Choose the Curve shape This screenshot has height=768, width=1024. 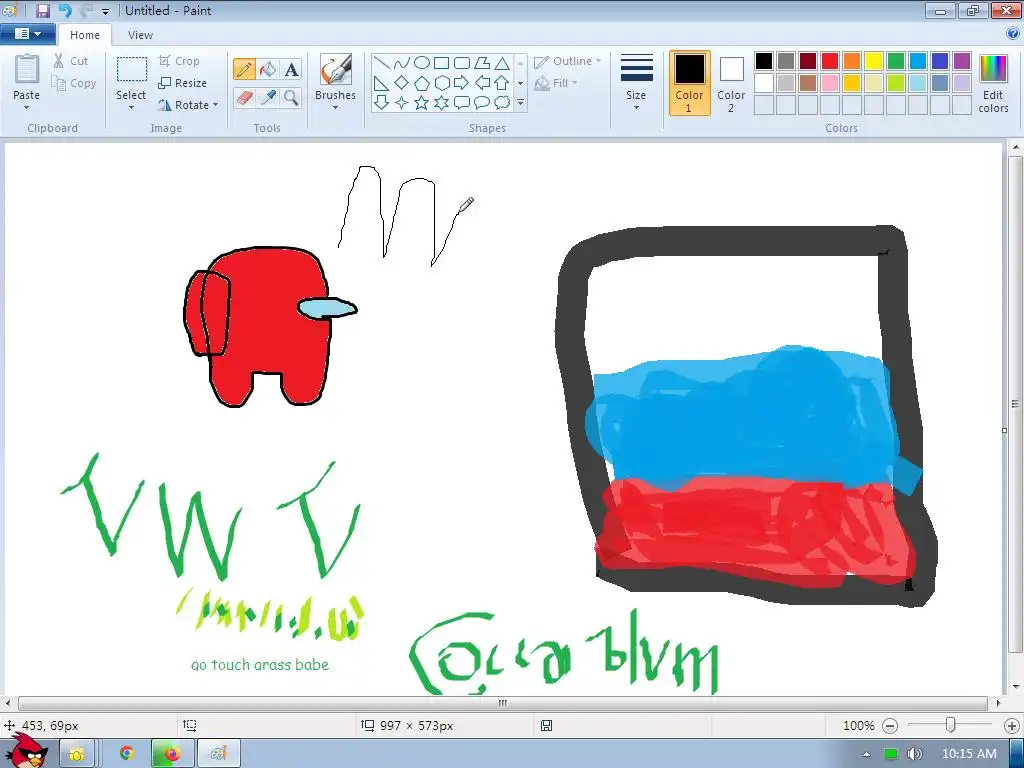click(402, 63)
